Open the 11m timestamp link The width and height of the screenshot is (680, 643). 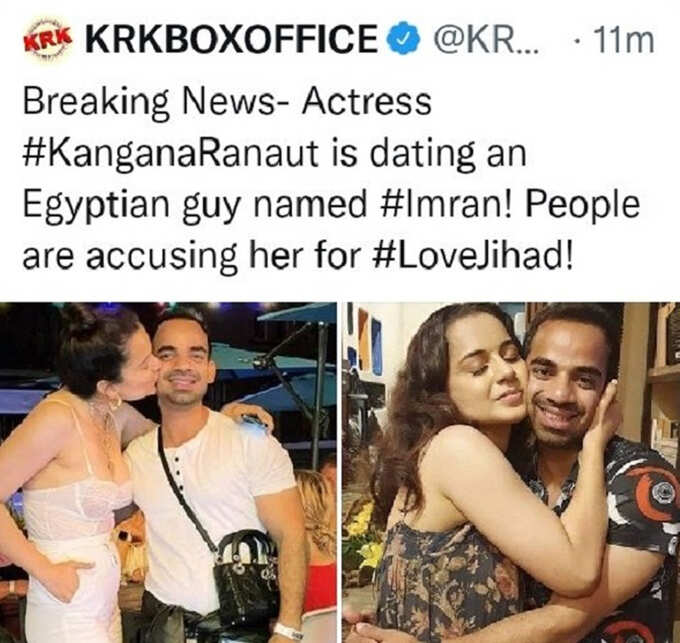(624, 40)
